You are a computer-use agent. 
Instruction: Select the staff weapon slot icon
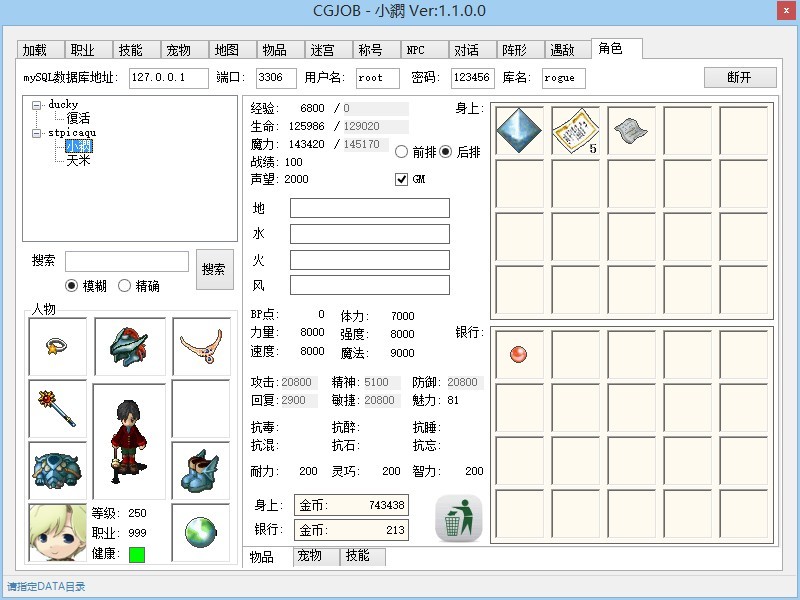coord(57,408)
